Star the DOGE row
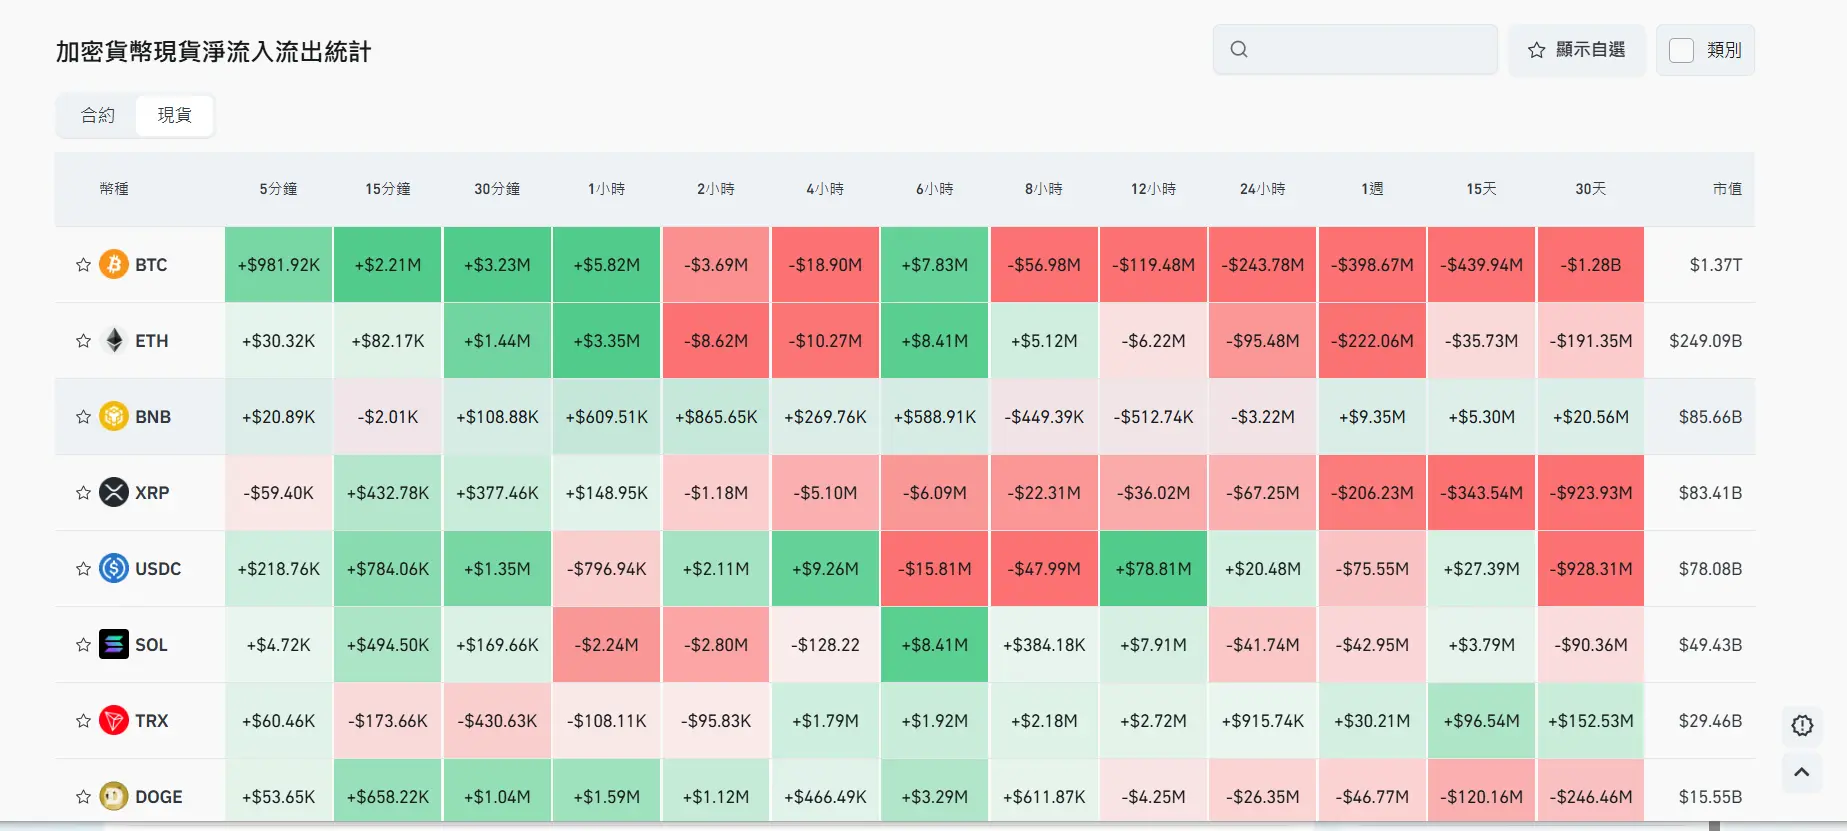 tap(83, 797)
